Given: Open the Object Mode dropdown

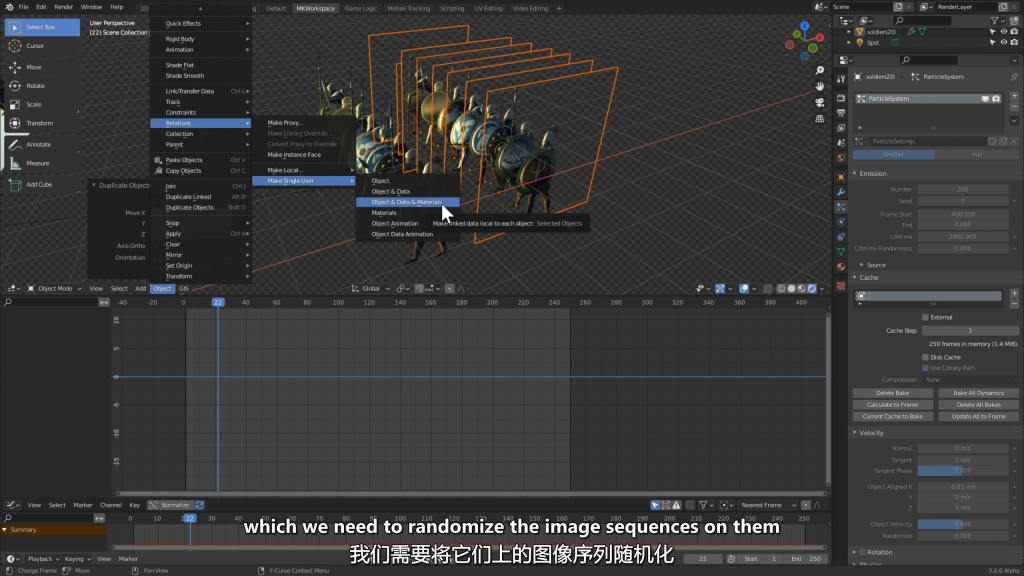Looking at the screenshot, I should pyautogui.click(x=54, y=288).
